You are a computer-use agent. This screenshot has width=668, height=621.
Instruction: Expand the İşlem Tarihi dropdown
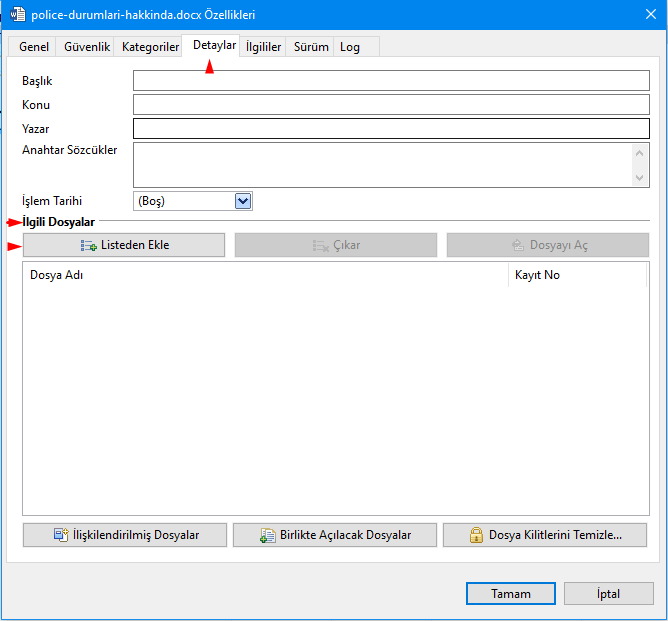pyautogui.click(x=242, y=201)
